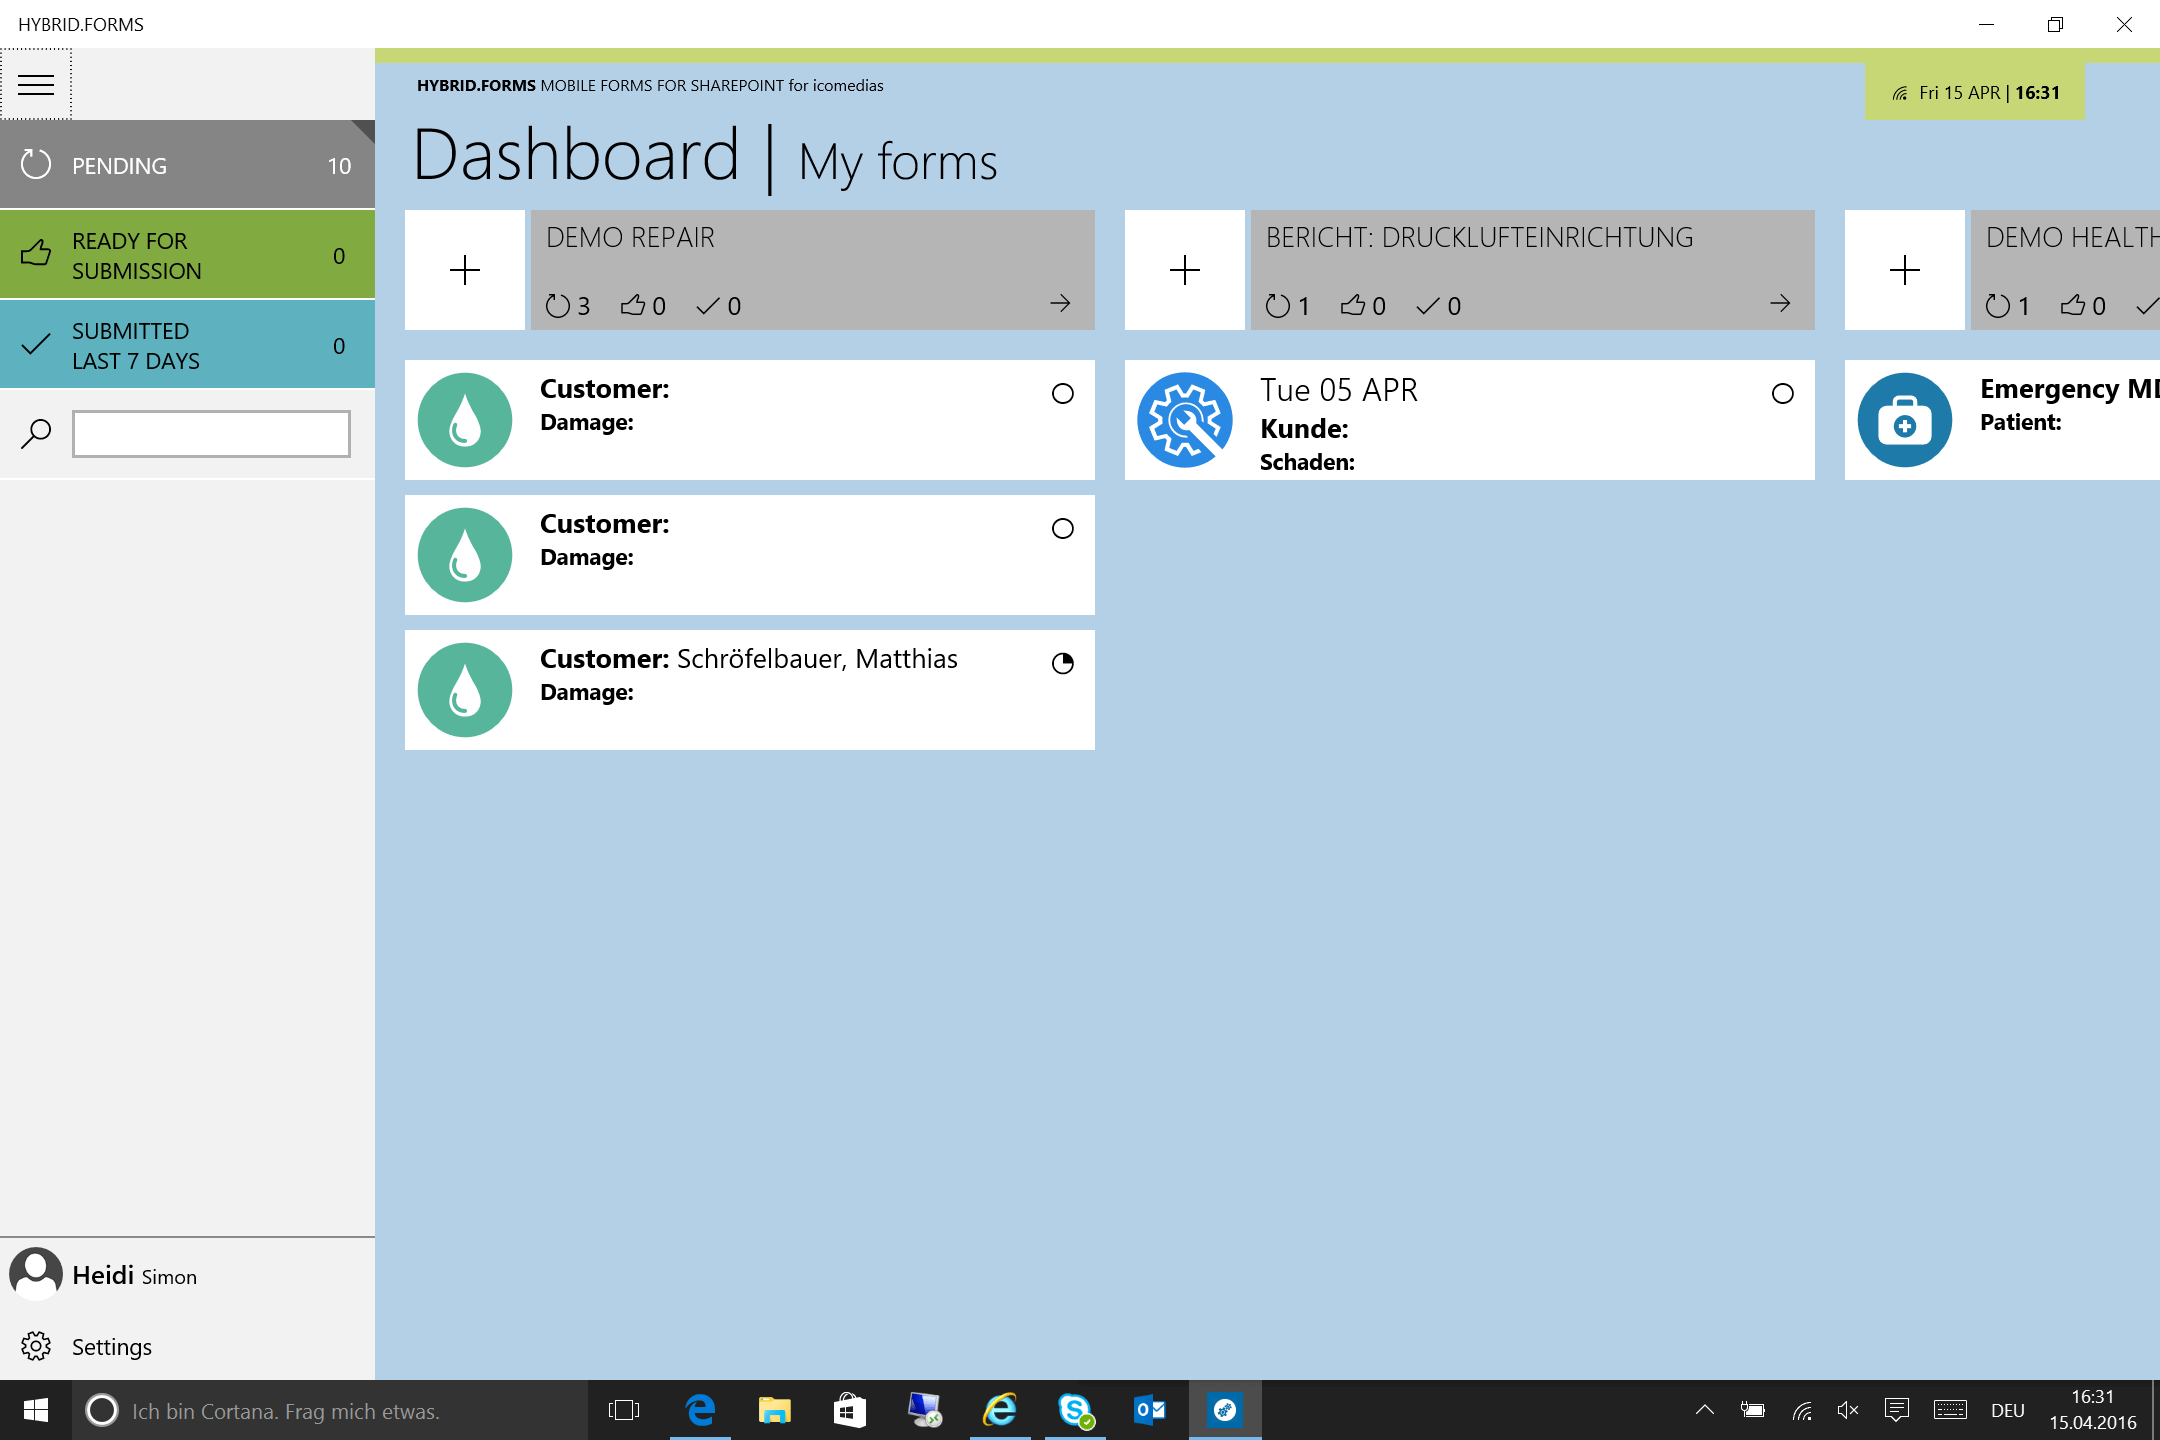Toggle status circle of second Customer form
The image size is (2160, 1440).
(x=1063, y=529)
